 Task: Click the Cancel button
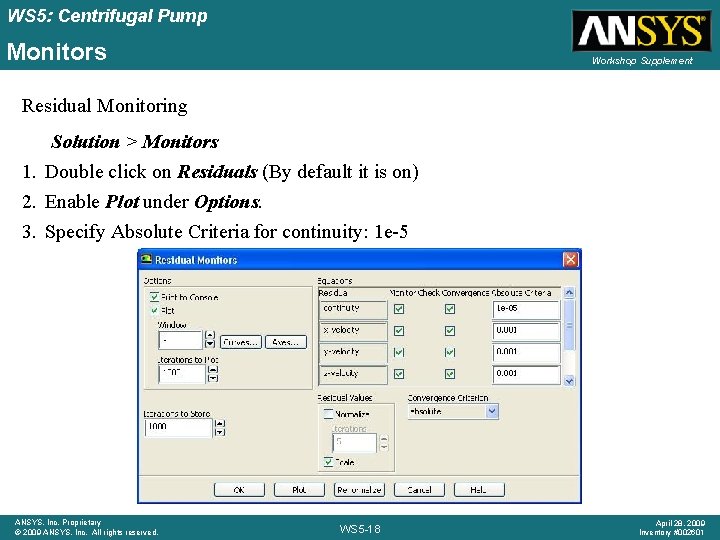[x=419, y=489]
